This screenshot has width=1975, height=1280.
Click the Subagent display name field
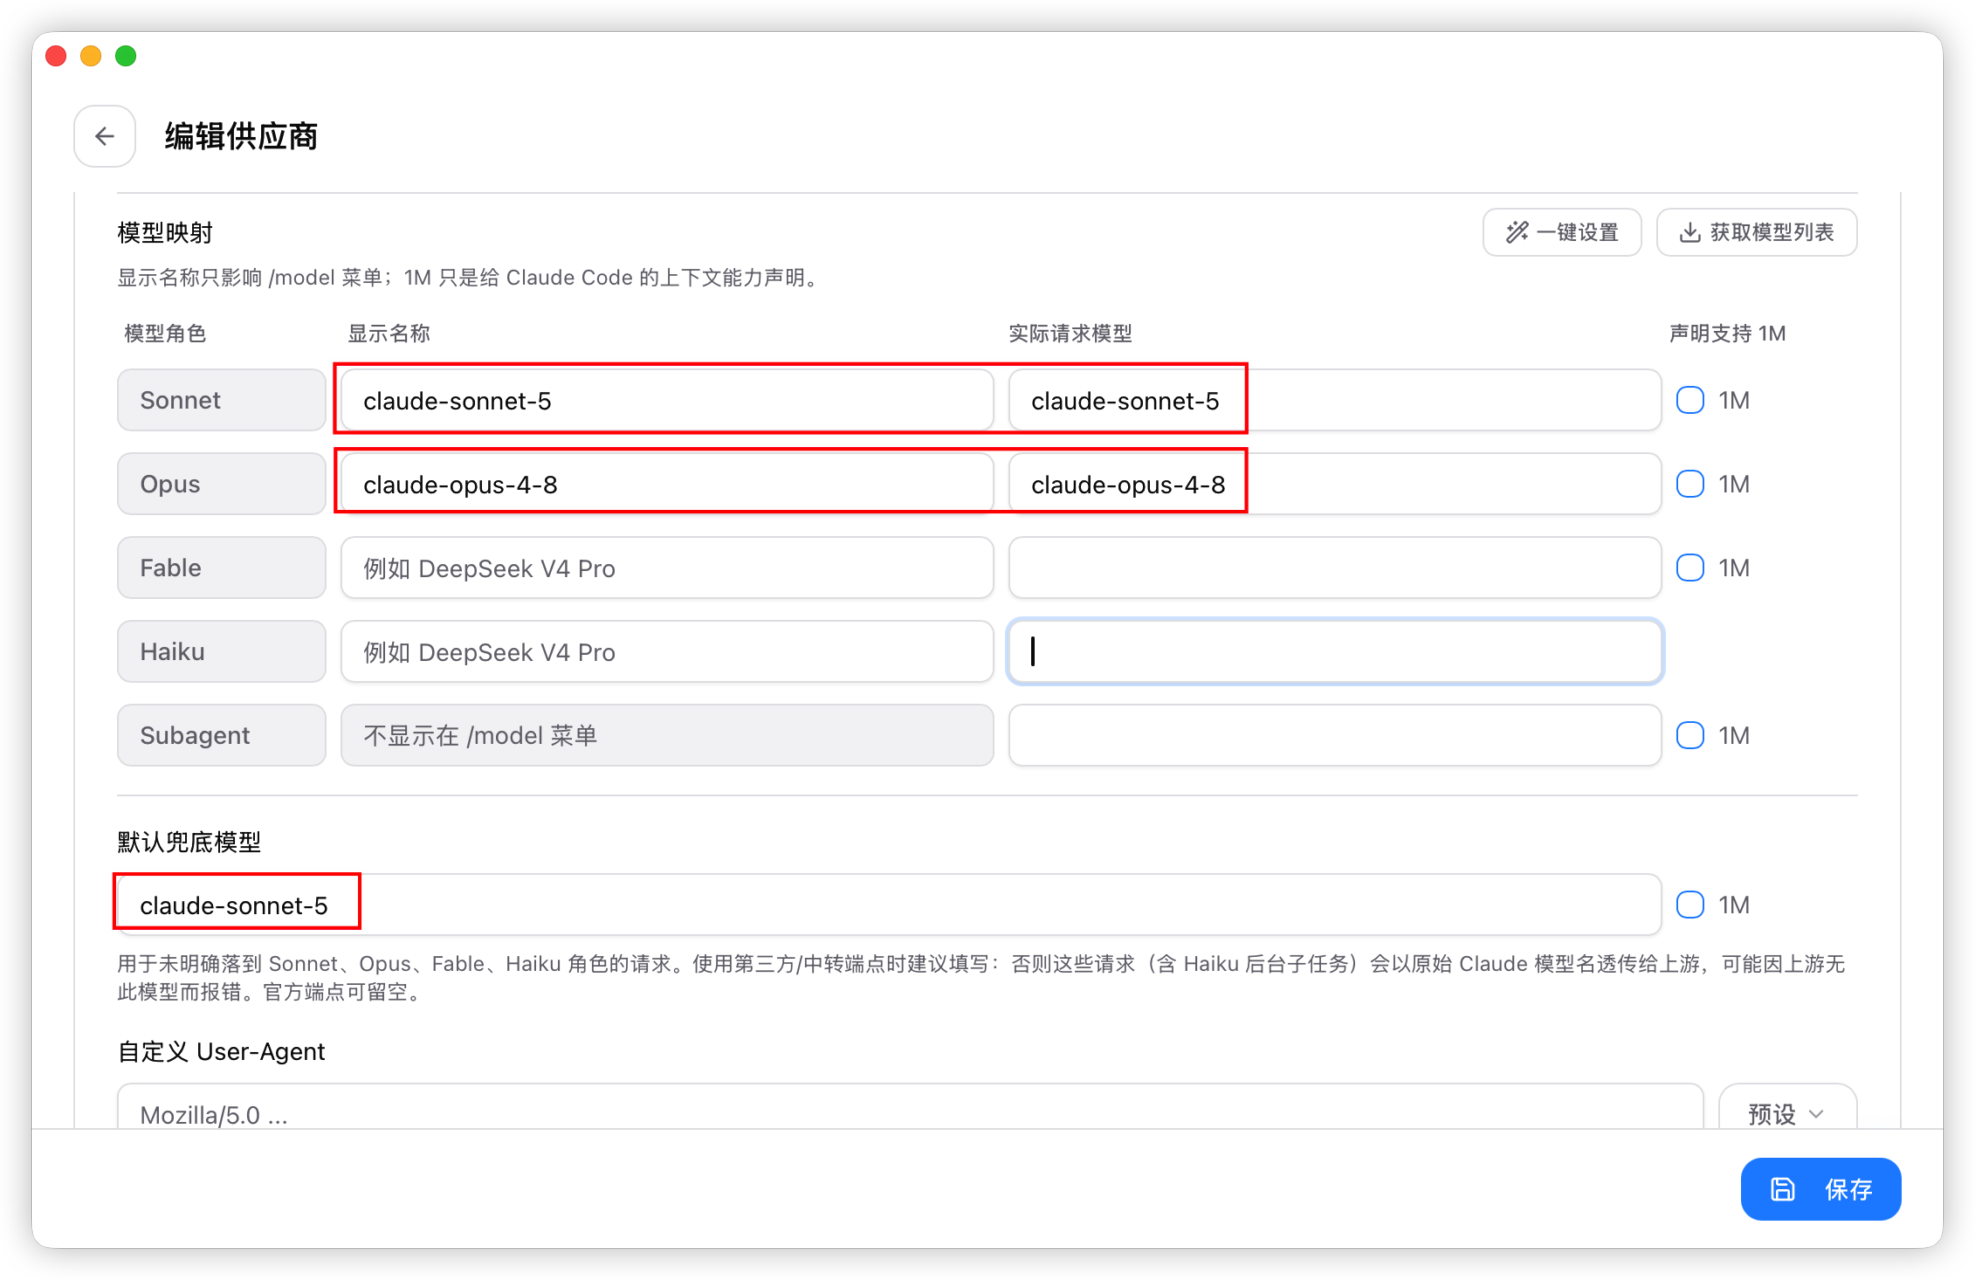point(667,735)
